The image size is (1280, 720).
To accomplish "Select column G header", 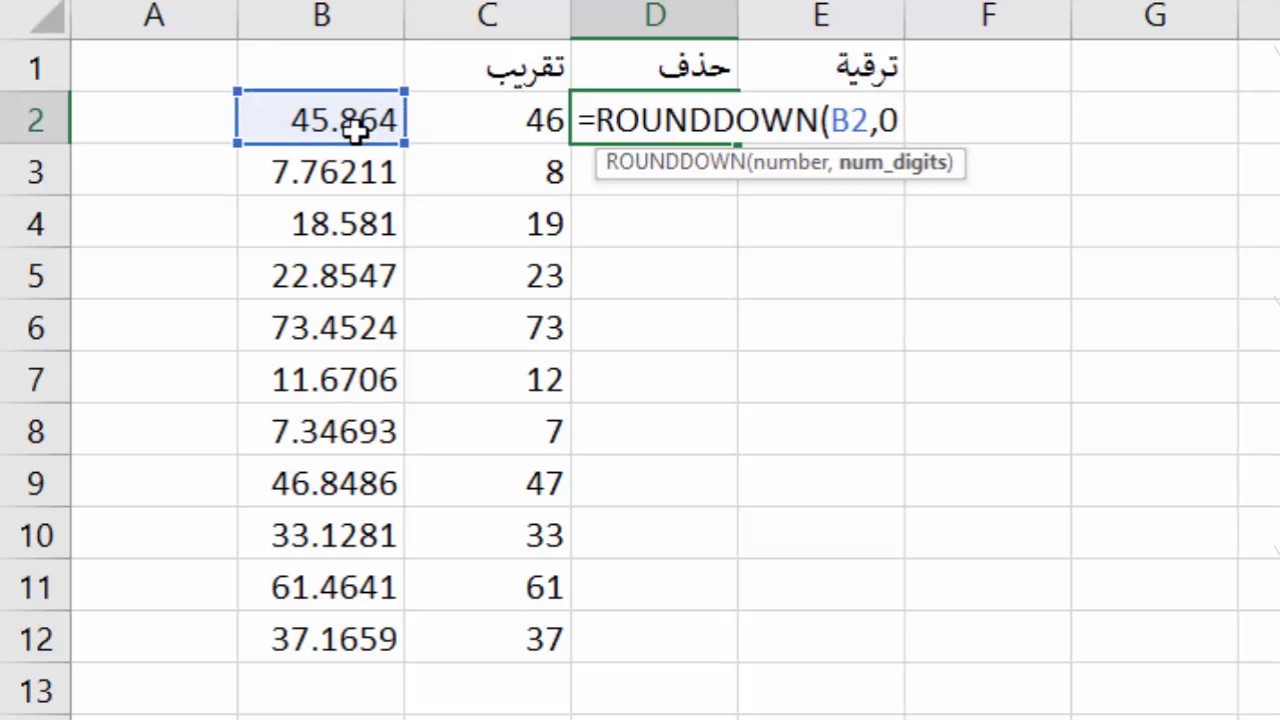I will (1155, 16).
